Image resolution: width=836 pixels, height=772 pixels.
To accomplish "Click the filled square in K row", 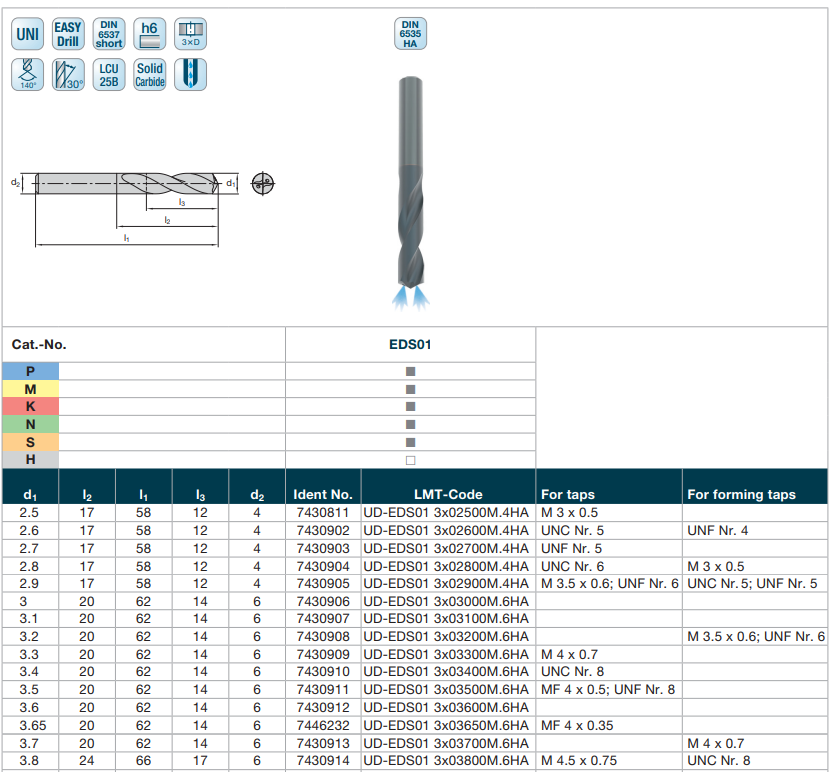I will tap(410, 407).
